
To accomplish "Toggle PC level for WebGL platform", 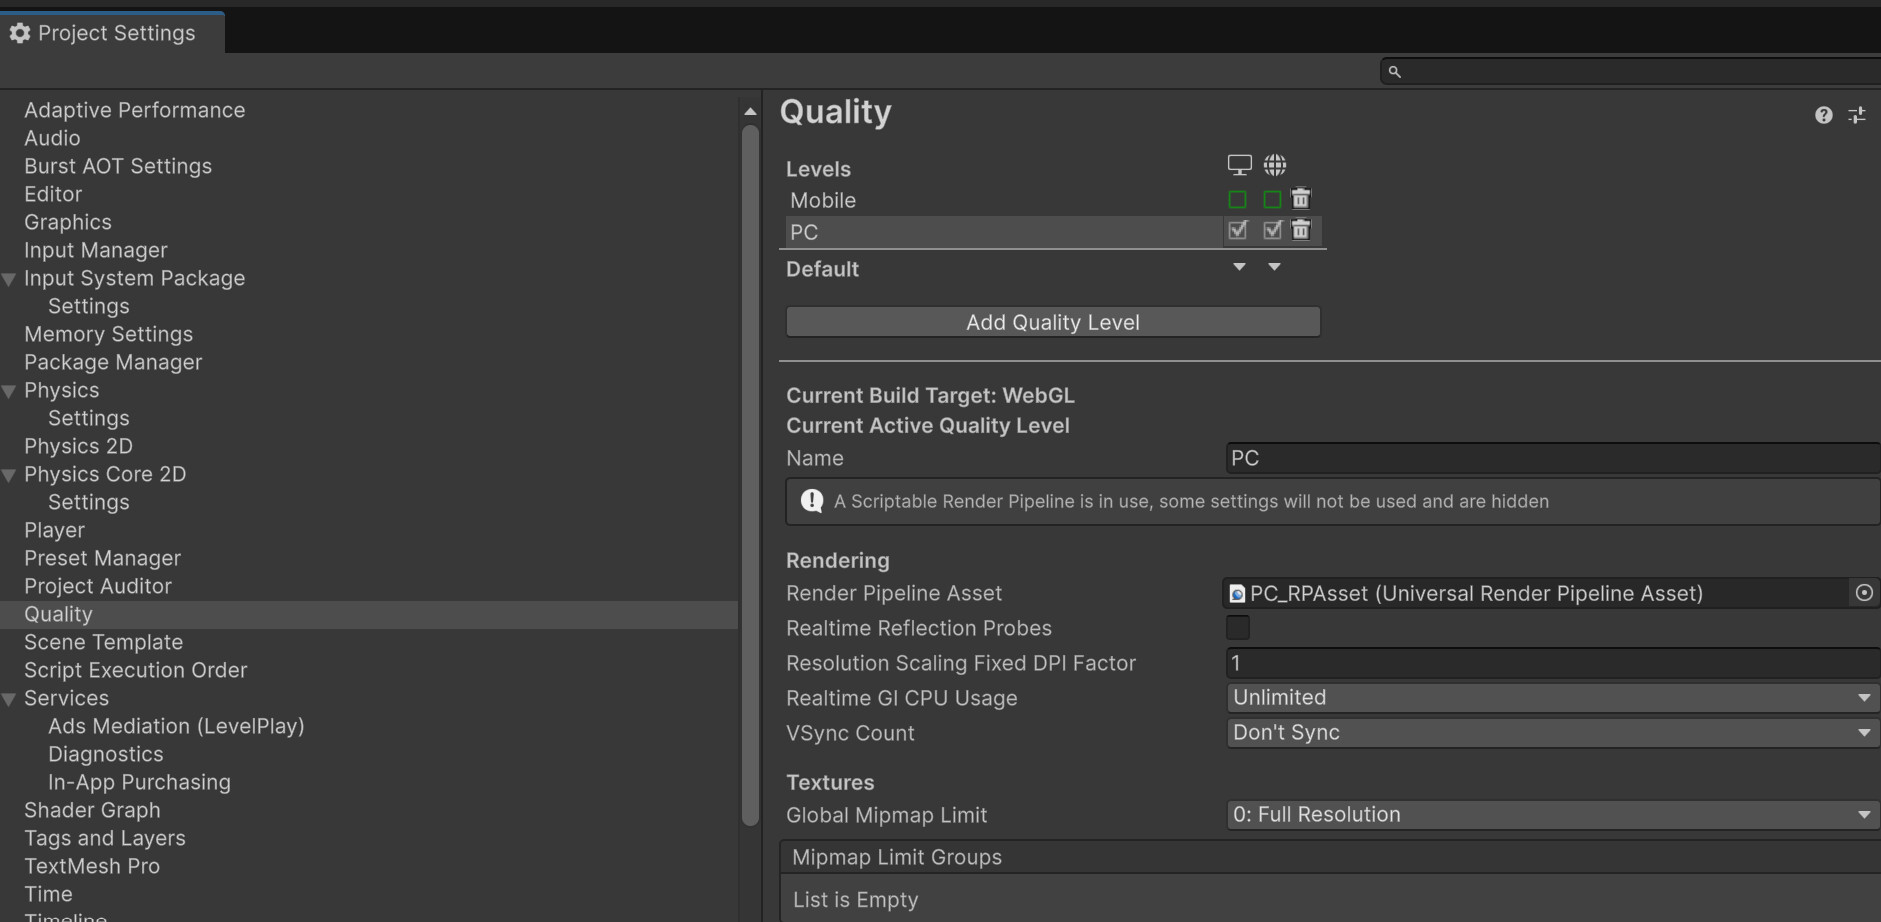I will [x=1272, y=230].
